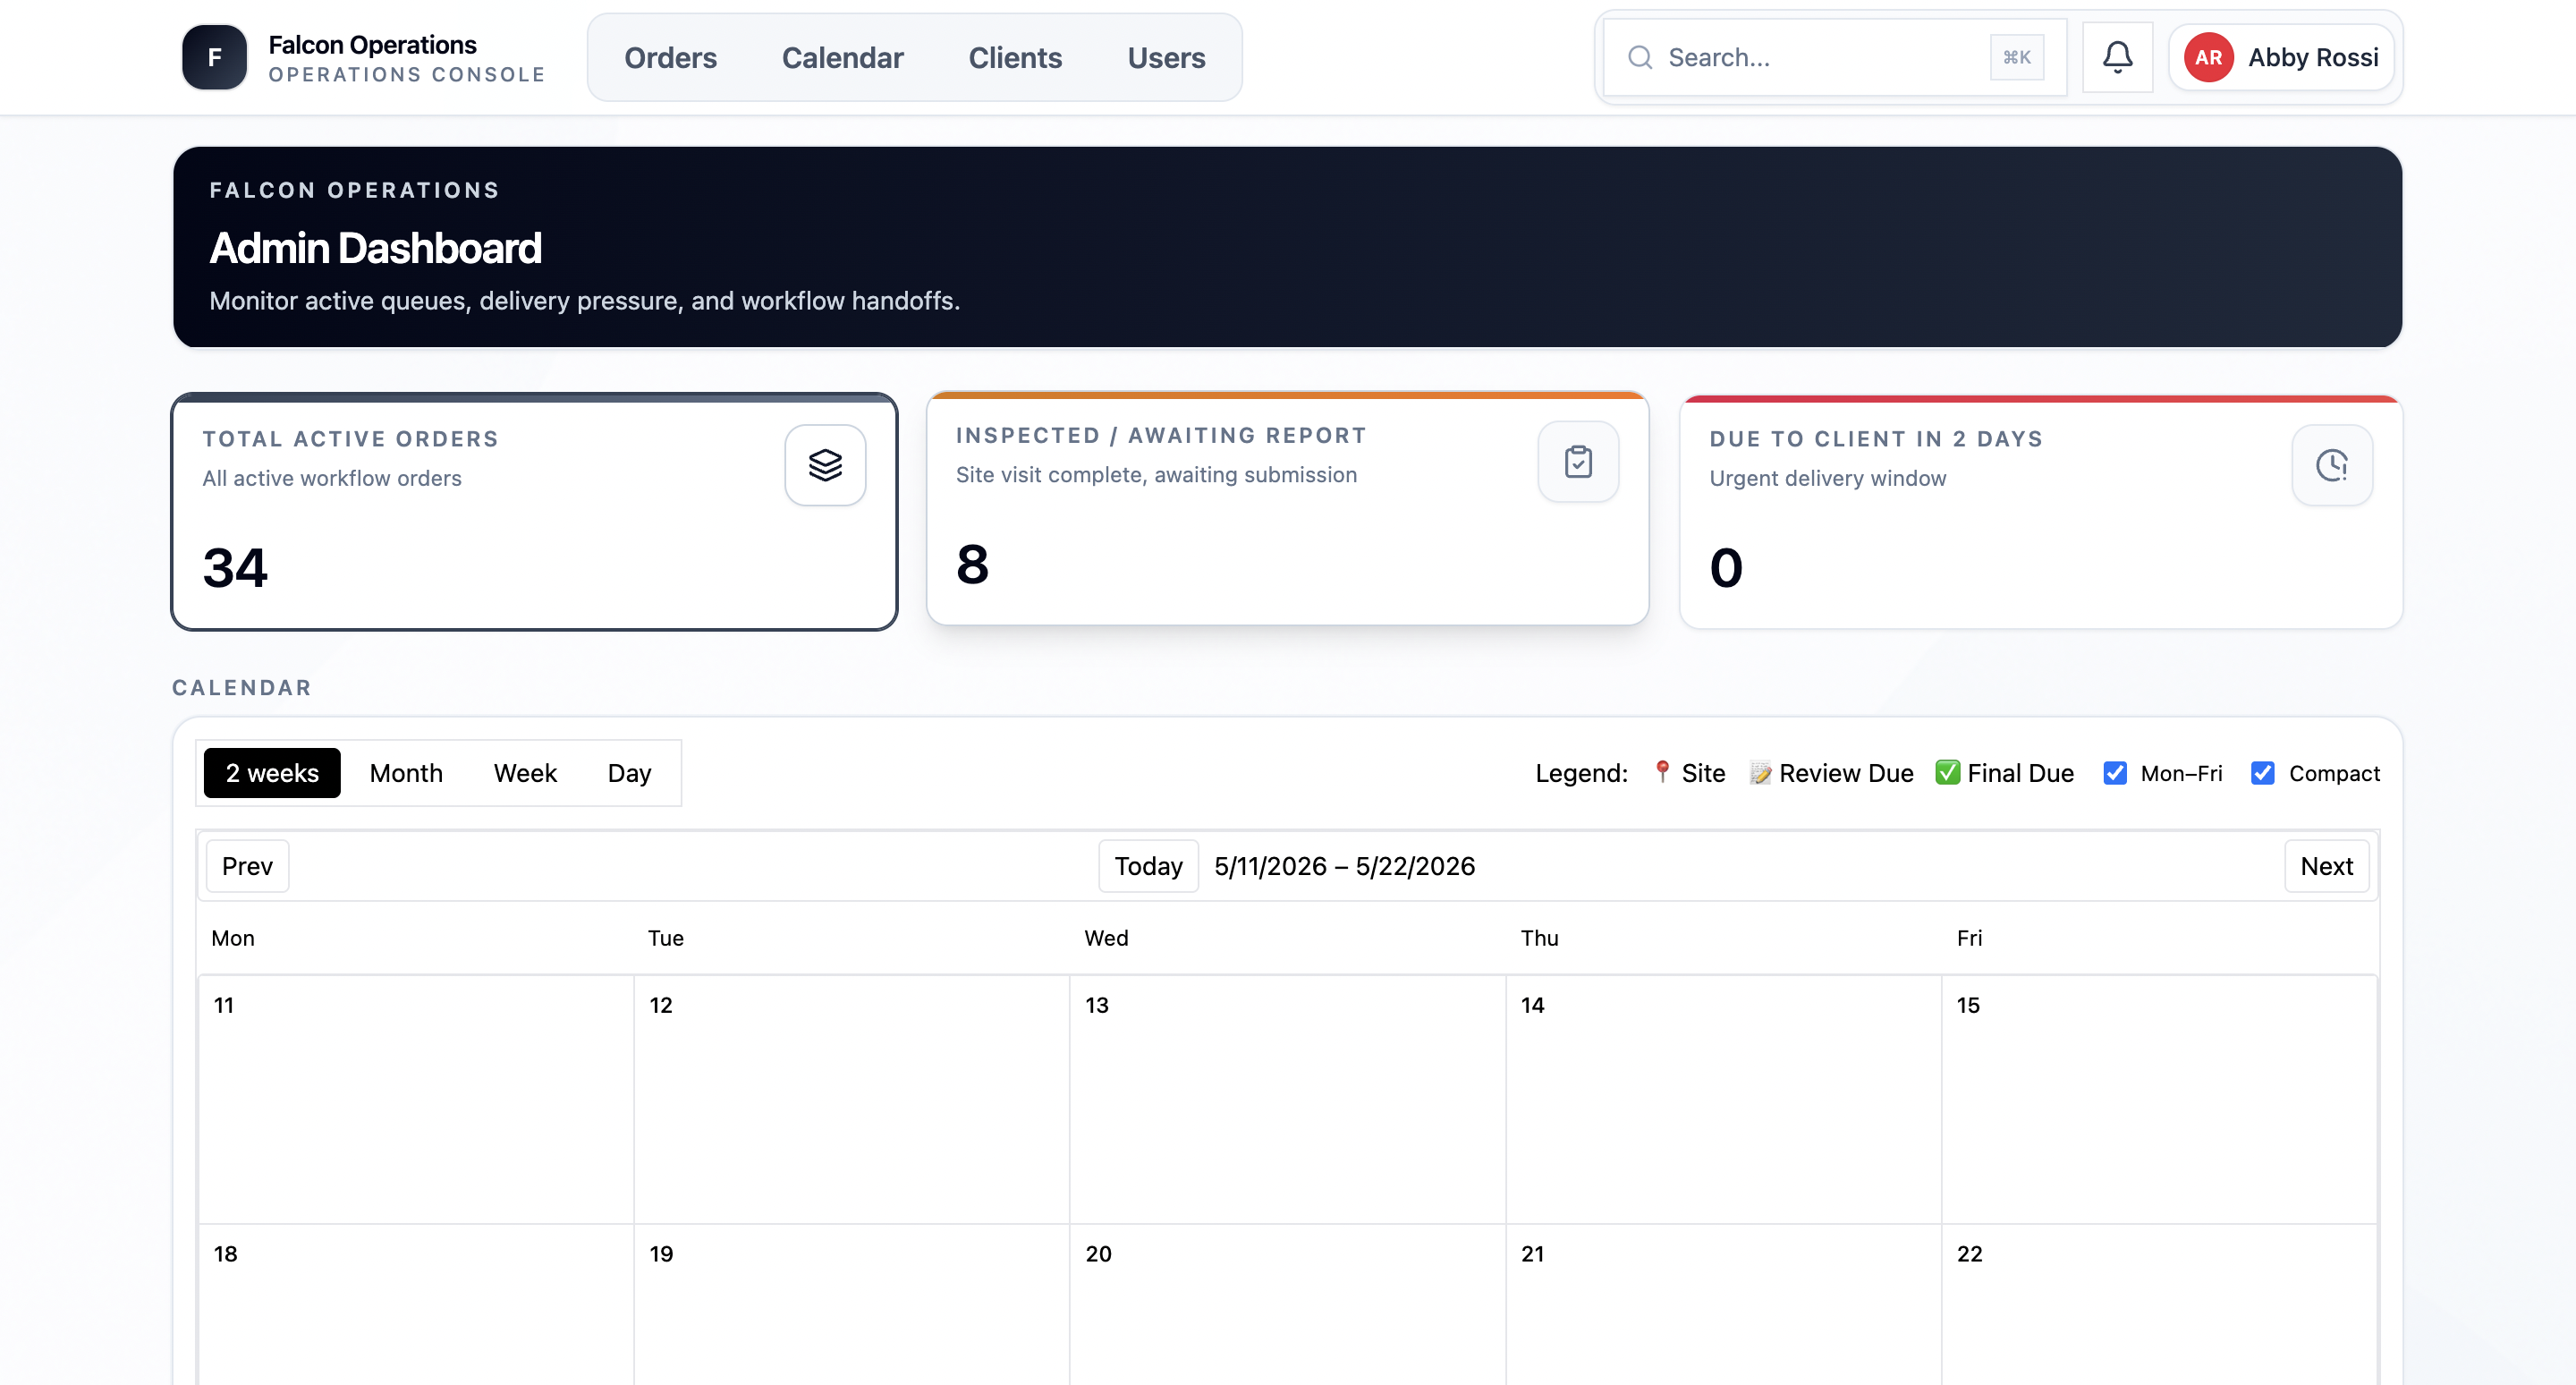Click the 8 awaiting report count
Image resolution: width=2576 pixels, height=1385 pixels.
[972, 564]
